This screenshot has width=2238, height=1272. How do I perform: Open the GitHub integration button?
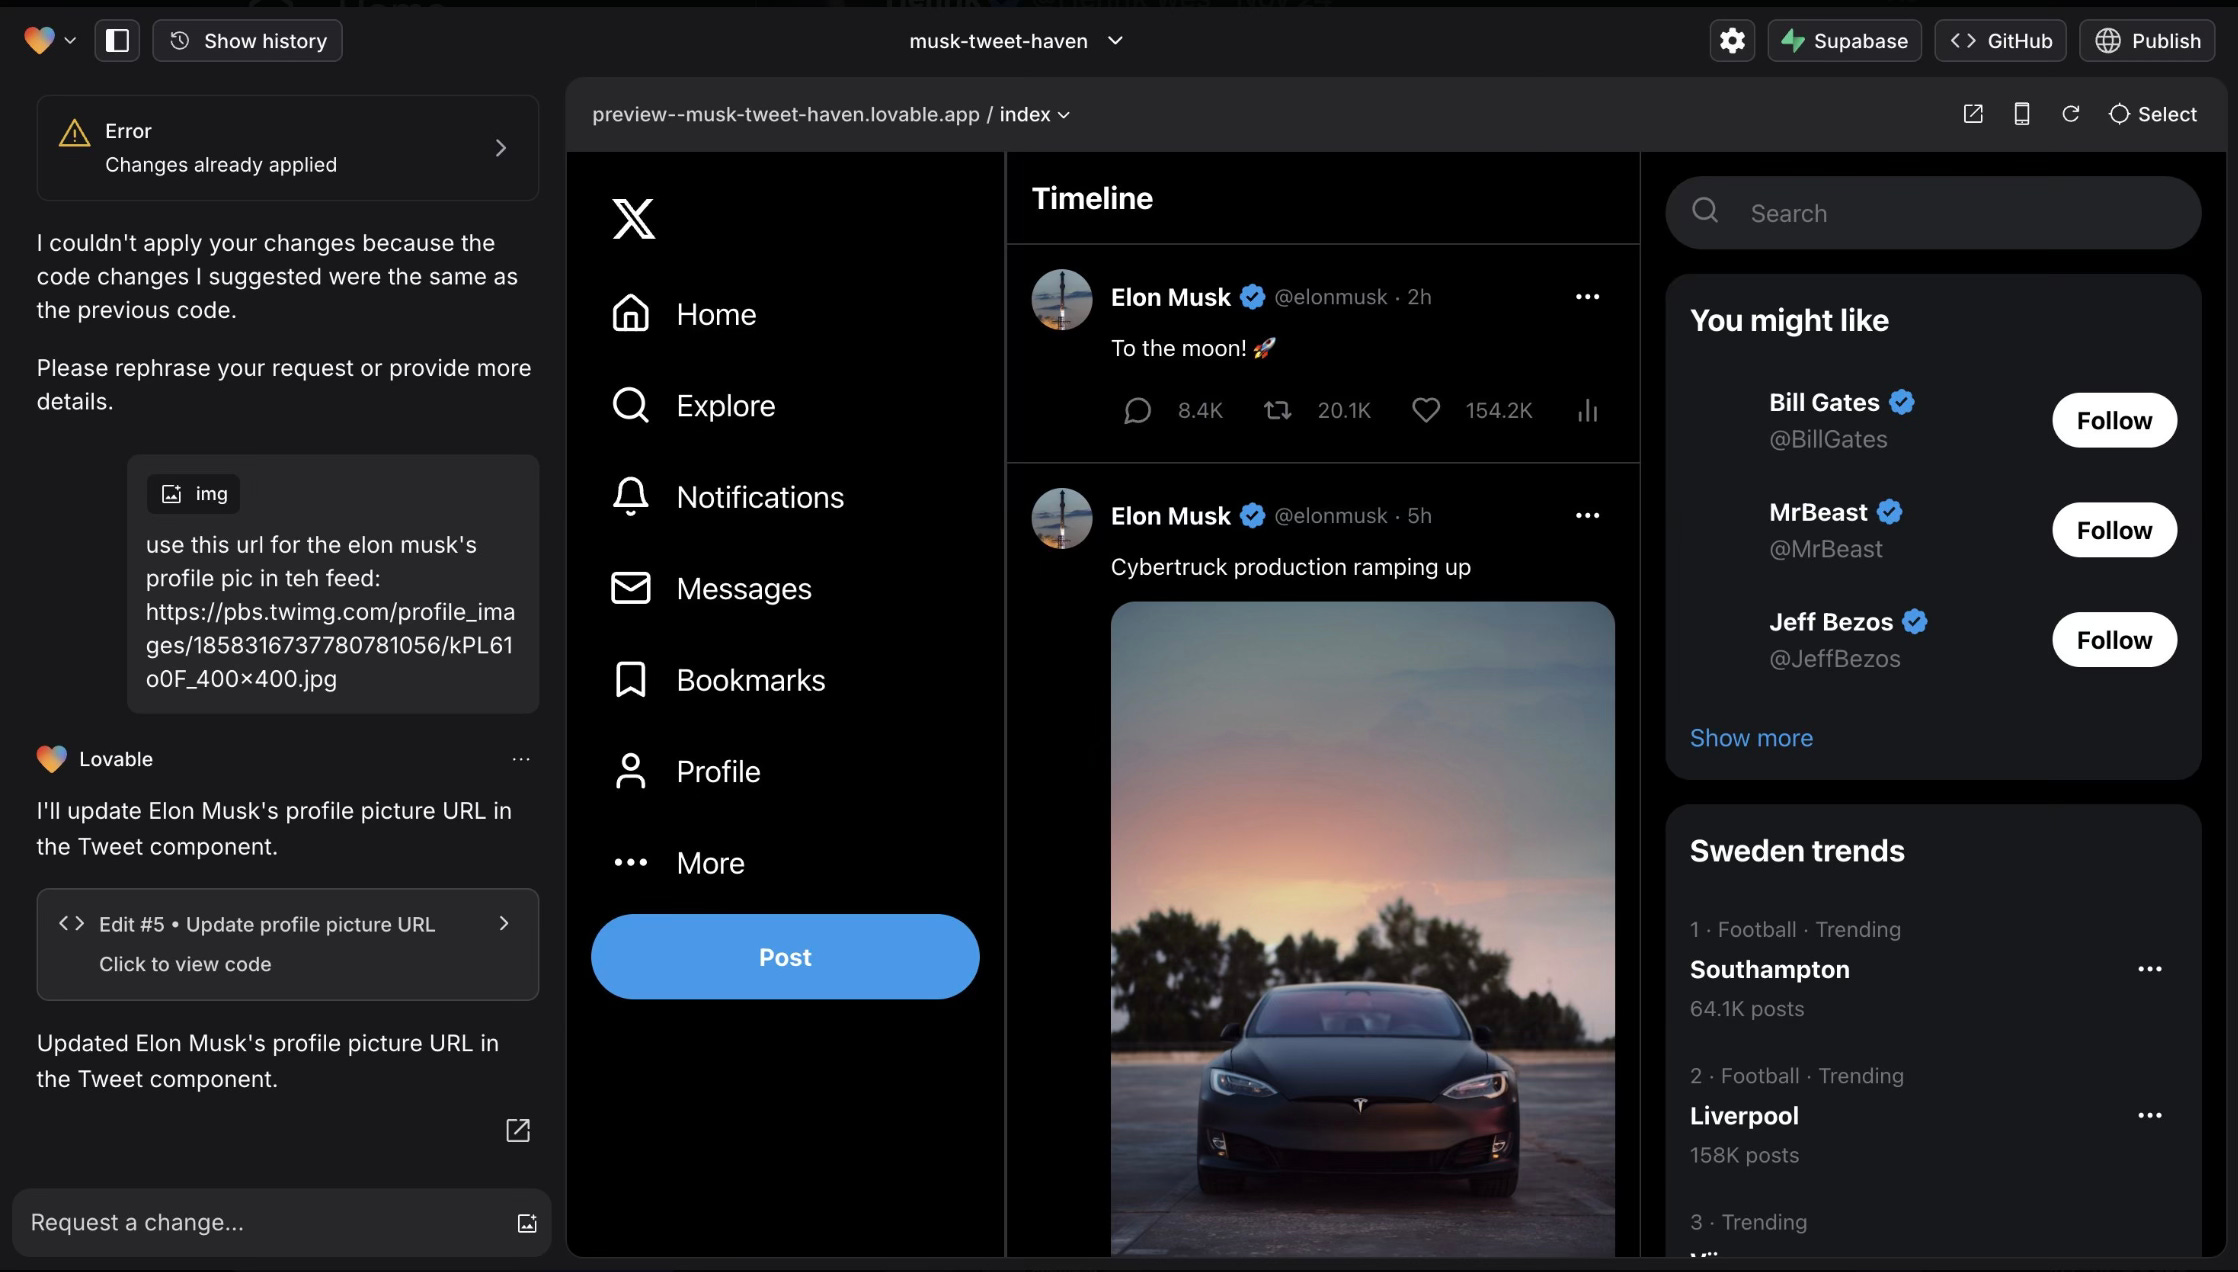[2000, 40]
